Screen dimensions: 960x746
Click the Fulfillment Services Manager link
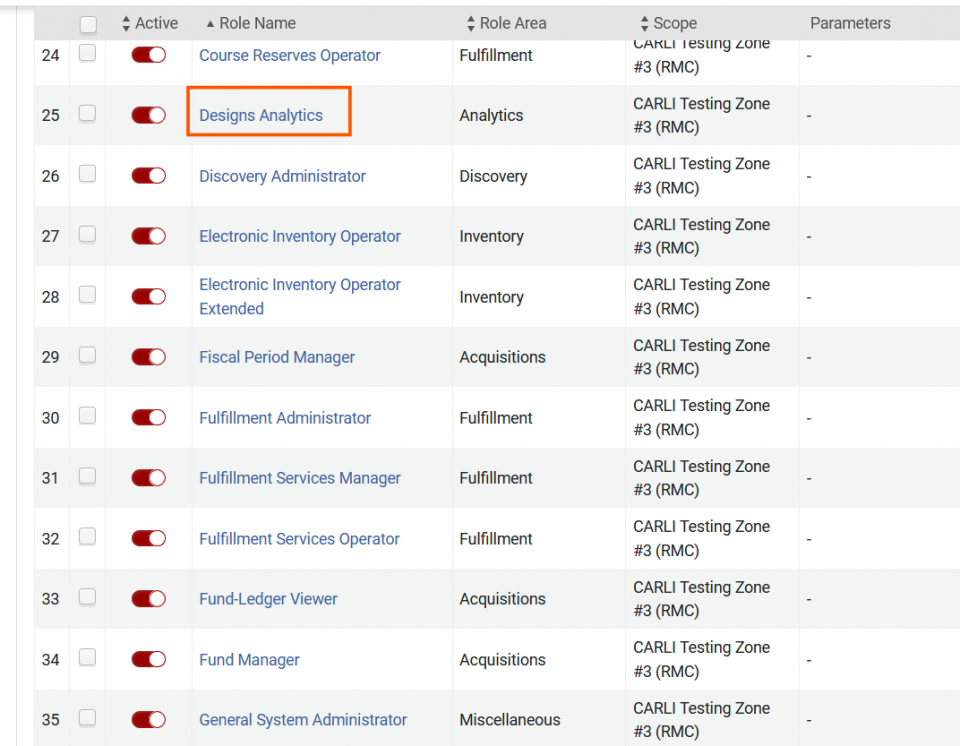(300, 478)
